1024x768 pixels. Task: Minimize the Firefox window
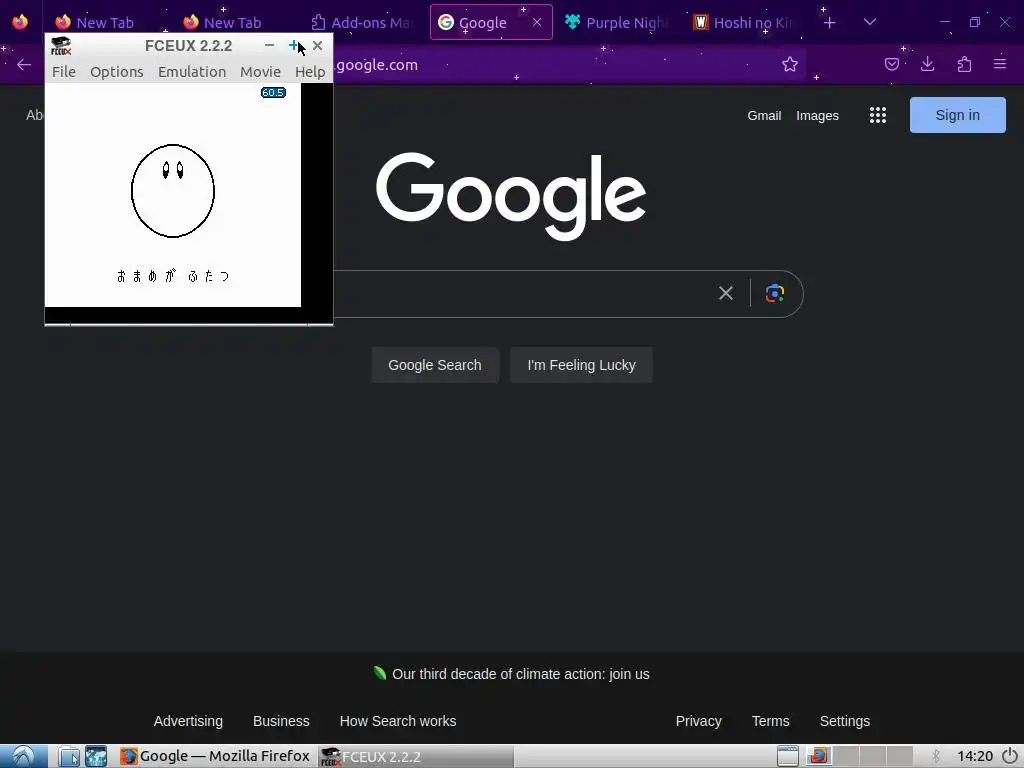[944, 22]
